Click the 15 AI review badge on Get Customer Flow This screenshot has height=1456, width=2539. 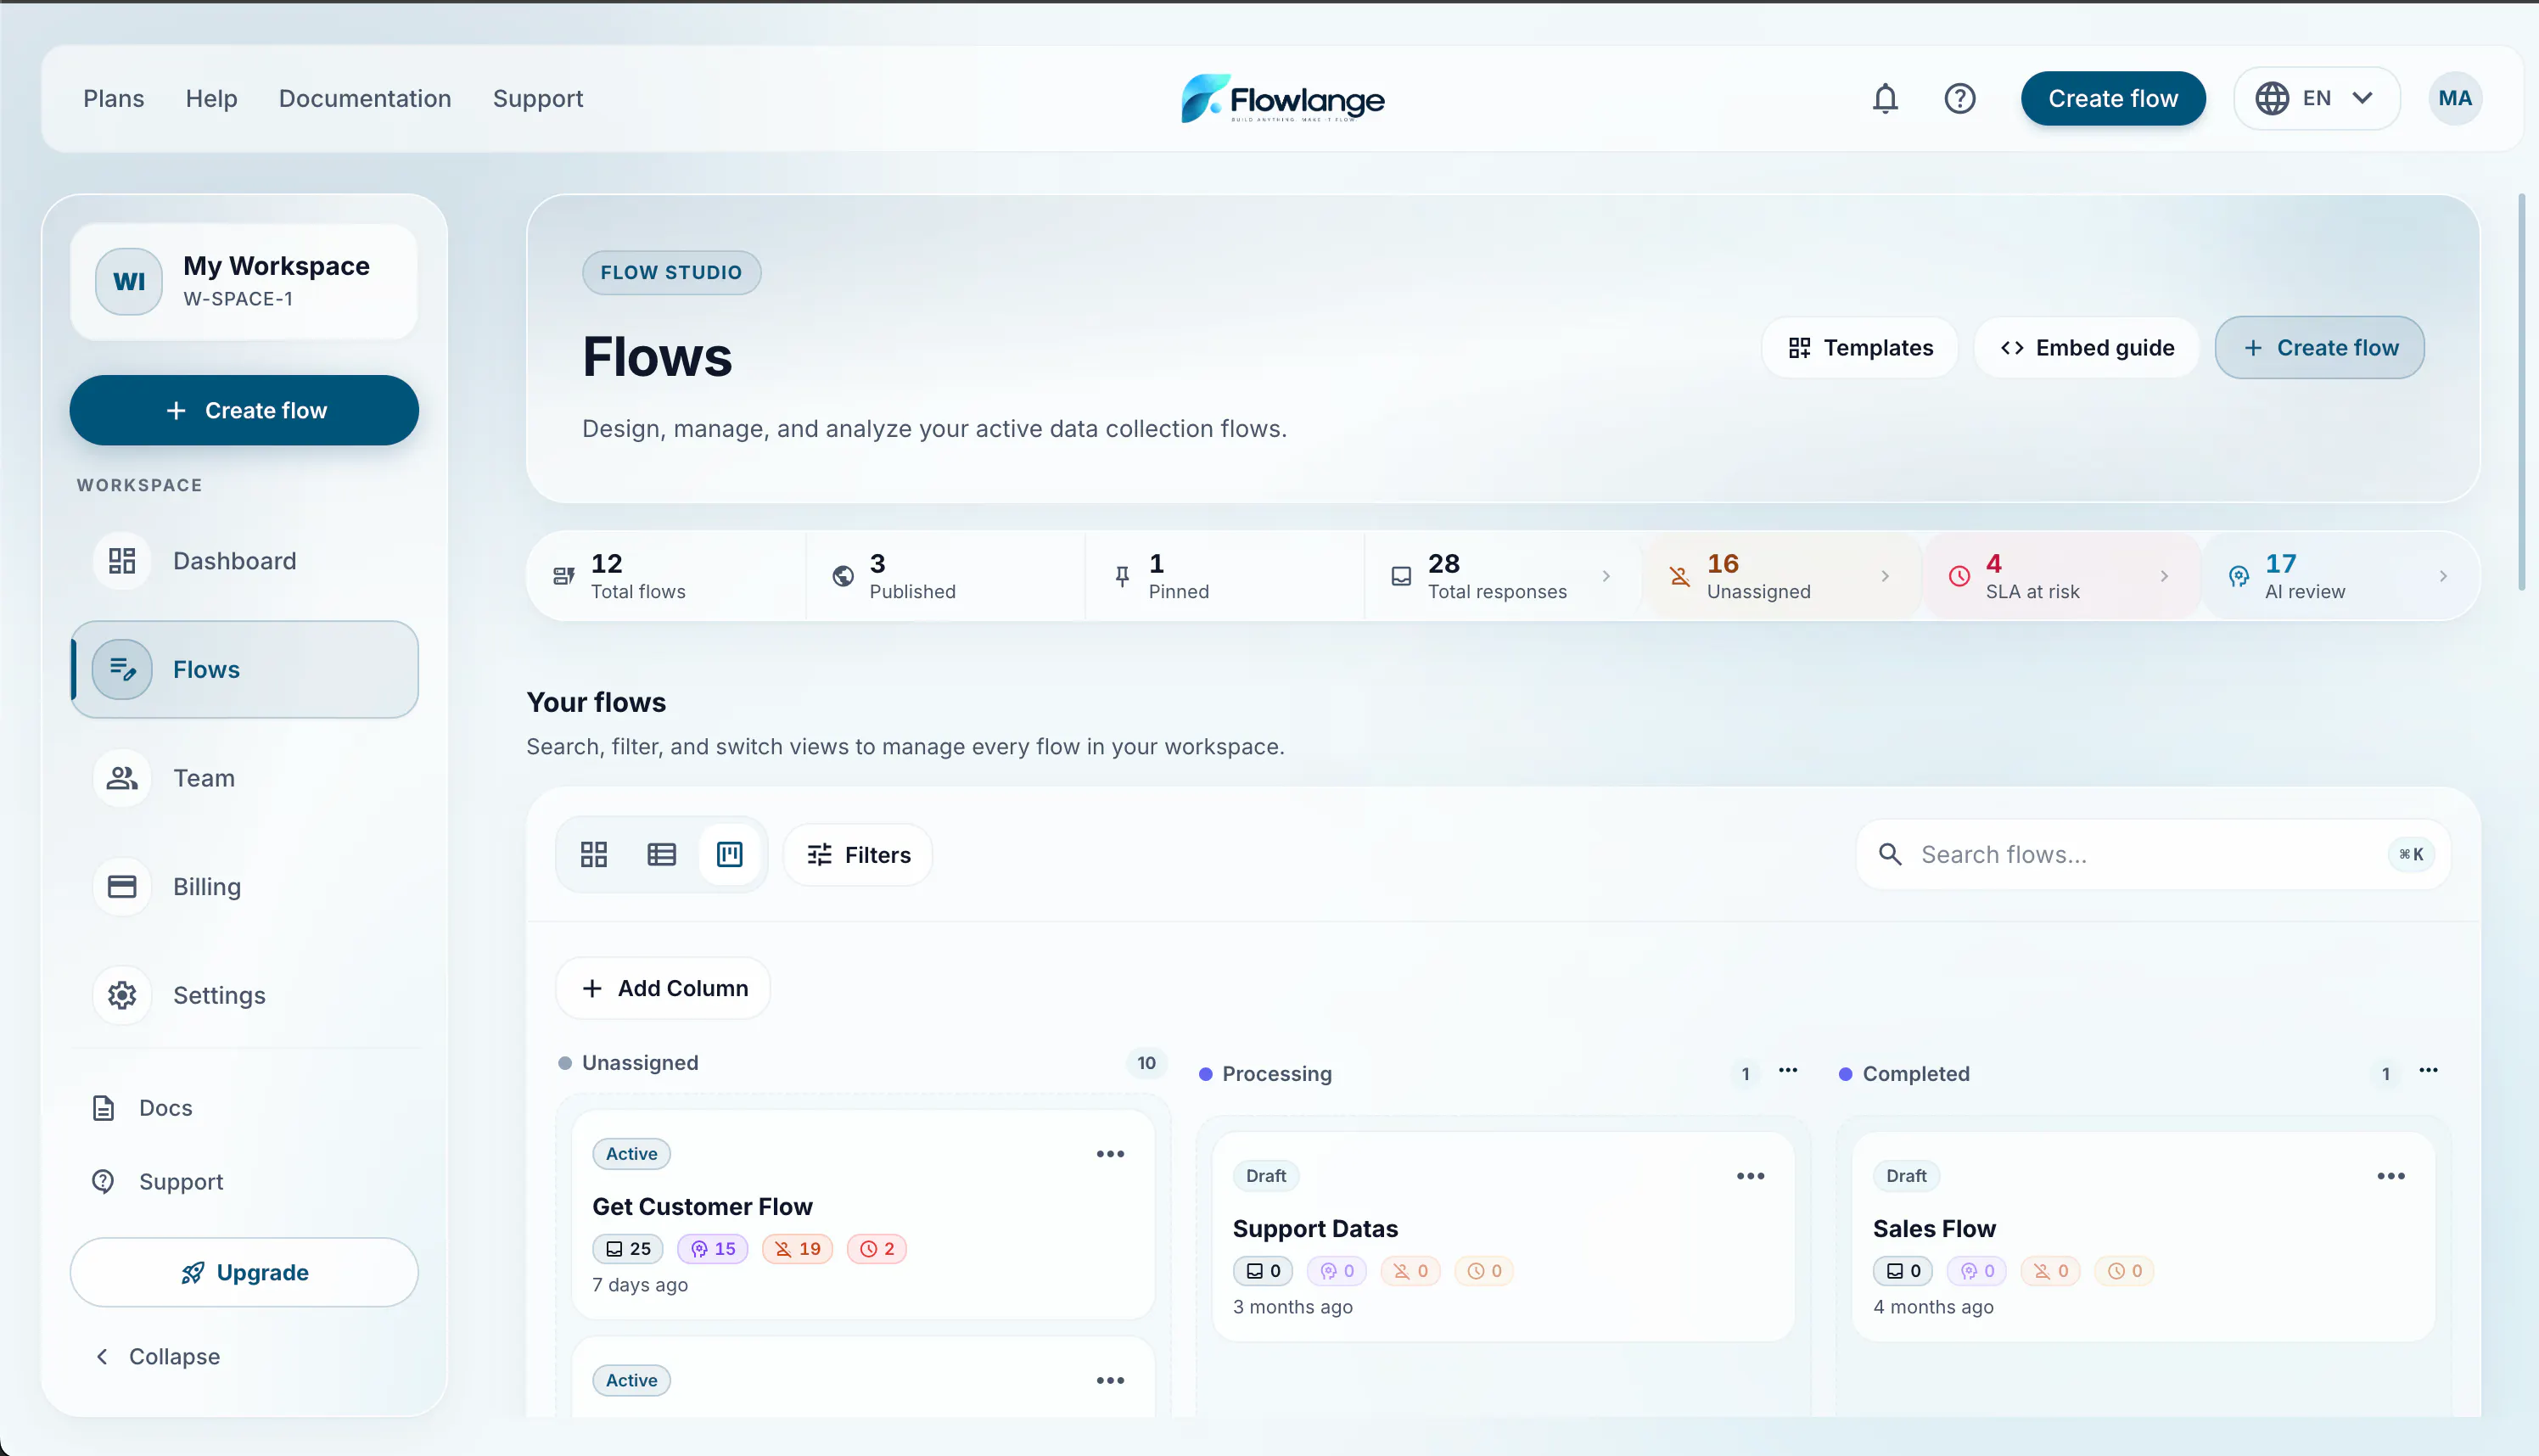pyautogui.click(x=713, y=1248)
